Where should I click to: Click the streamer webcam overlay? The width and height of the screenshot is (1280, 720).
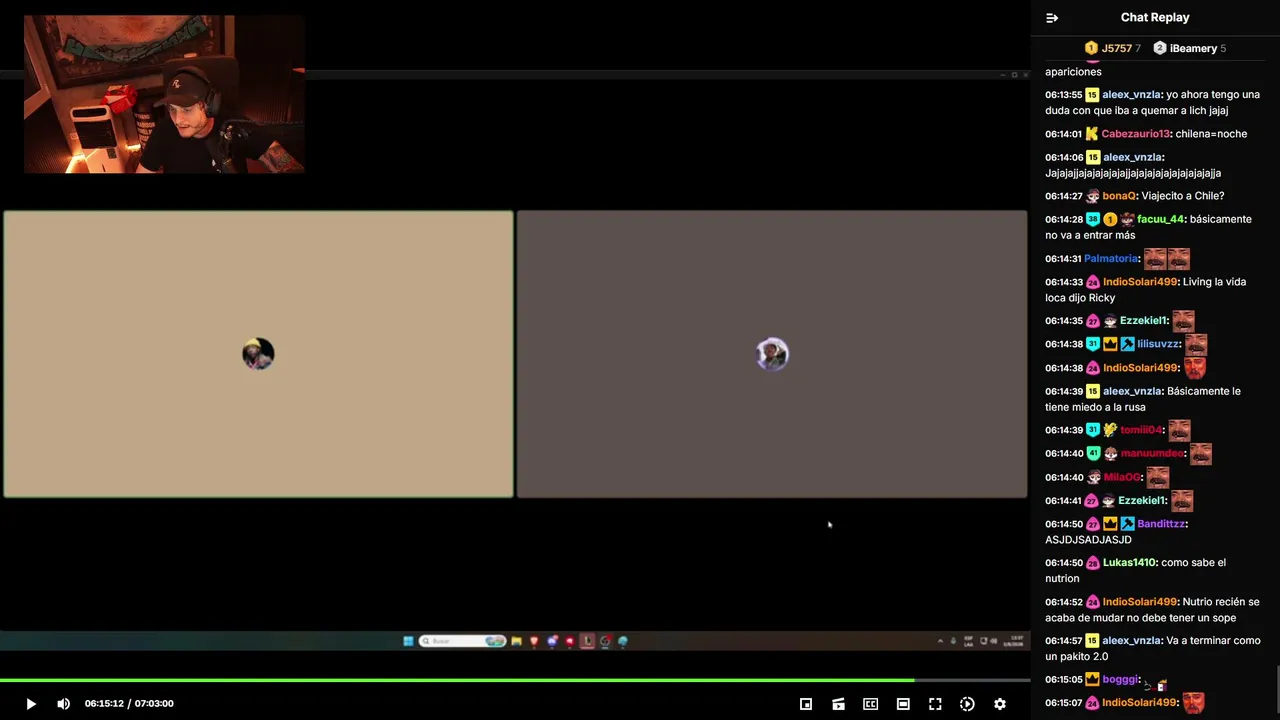164,94
